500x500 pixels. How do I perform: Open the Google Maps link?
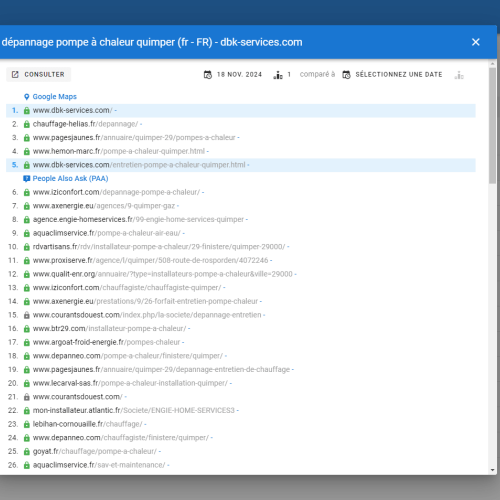[55, 96]
